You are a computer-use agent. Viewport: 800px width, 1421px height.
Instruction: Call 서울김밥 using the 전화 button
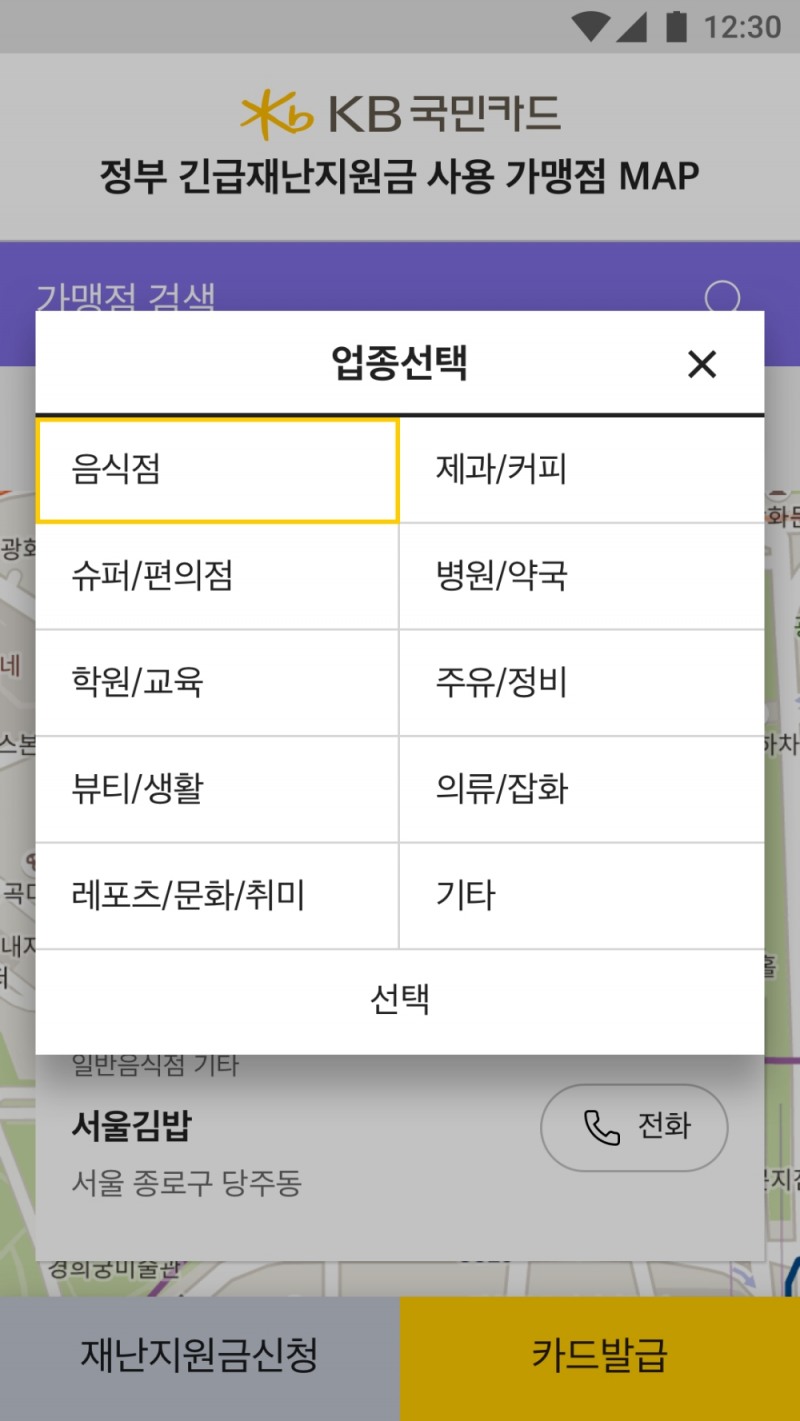(634, 1126)
